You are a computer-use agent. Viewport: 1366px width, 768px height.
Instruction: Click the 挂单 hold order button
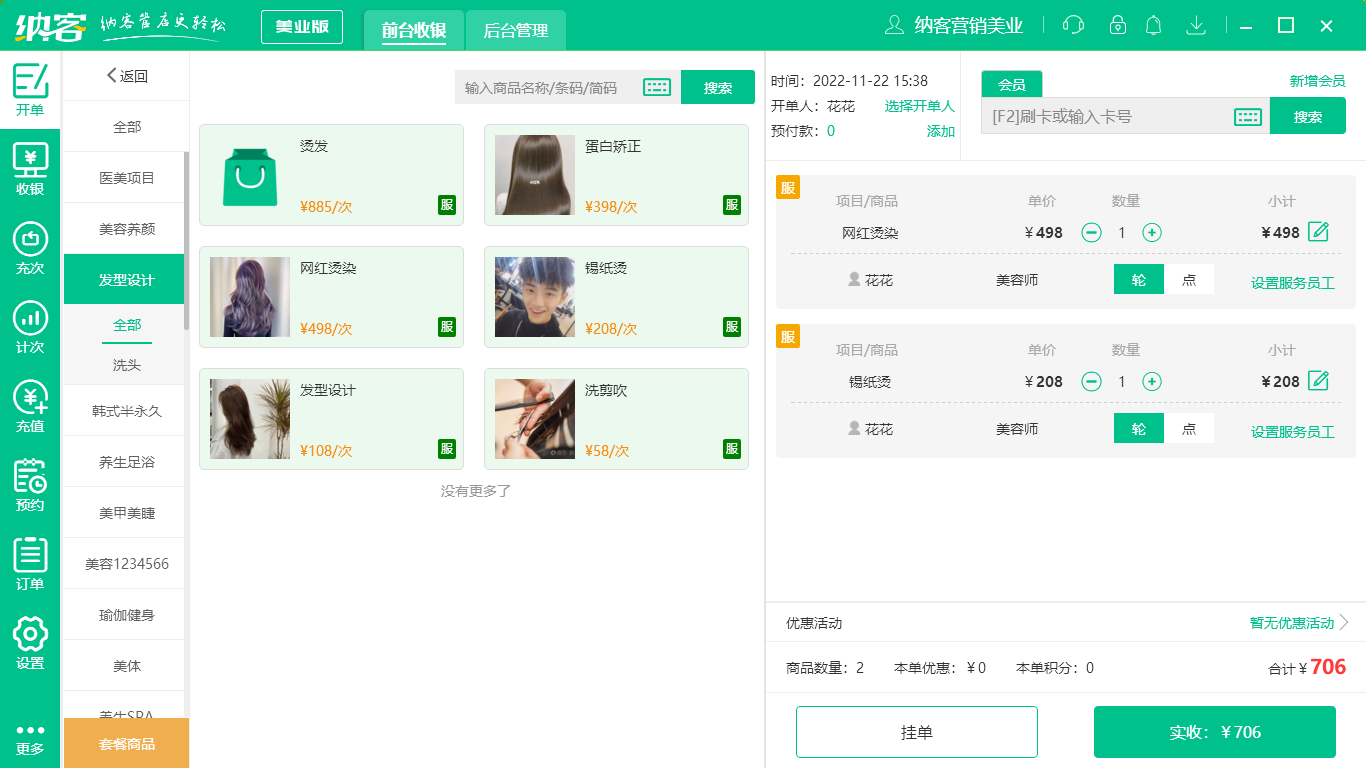coord(916,731)
